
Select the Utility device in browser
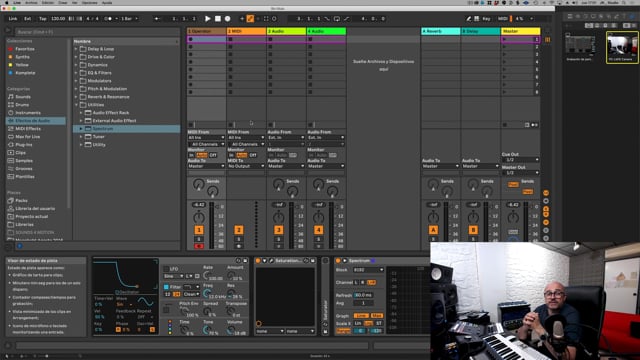99,144
